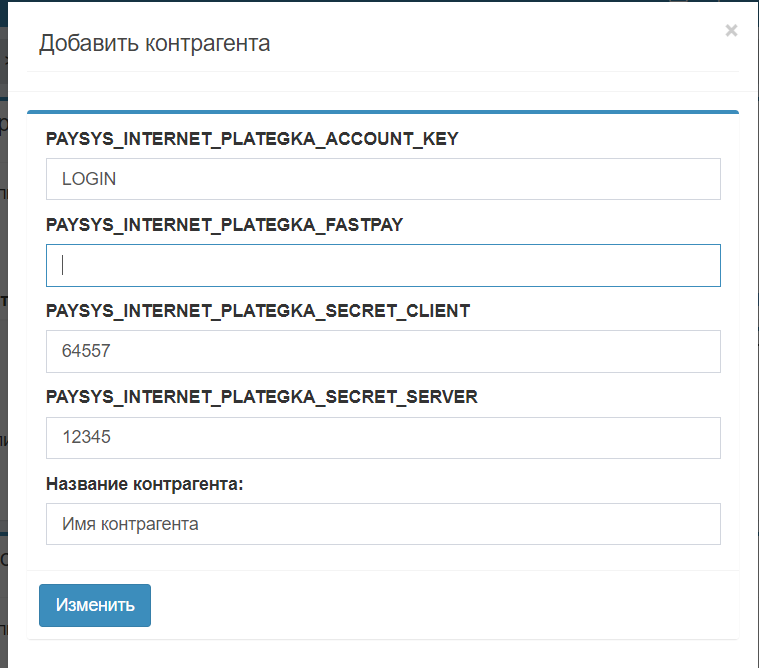Click into the PAYSYS_INTERNET_PLATEGKA_SECRET_SERVER field
This screenshot has width=759, height=668.
click(383, 438)
